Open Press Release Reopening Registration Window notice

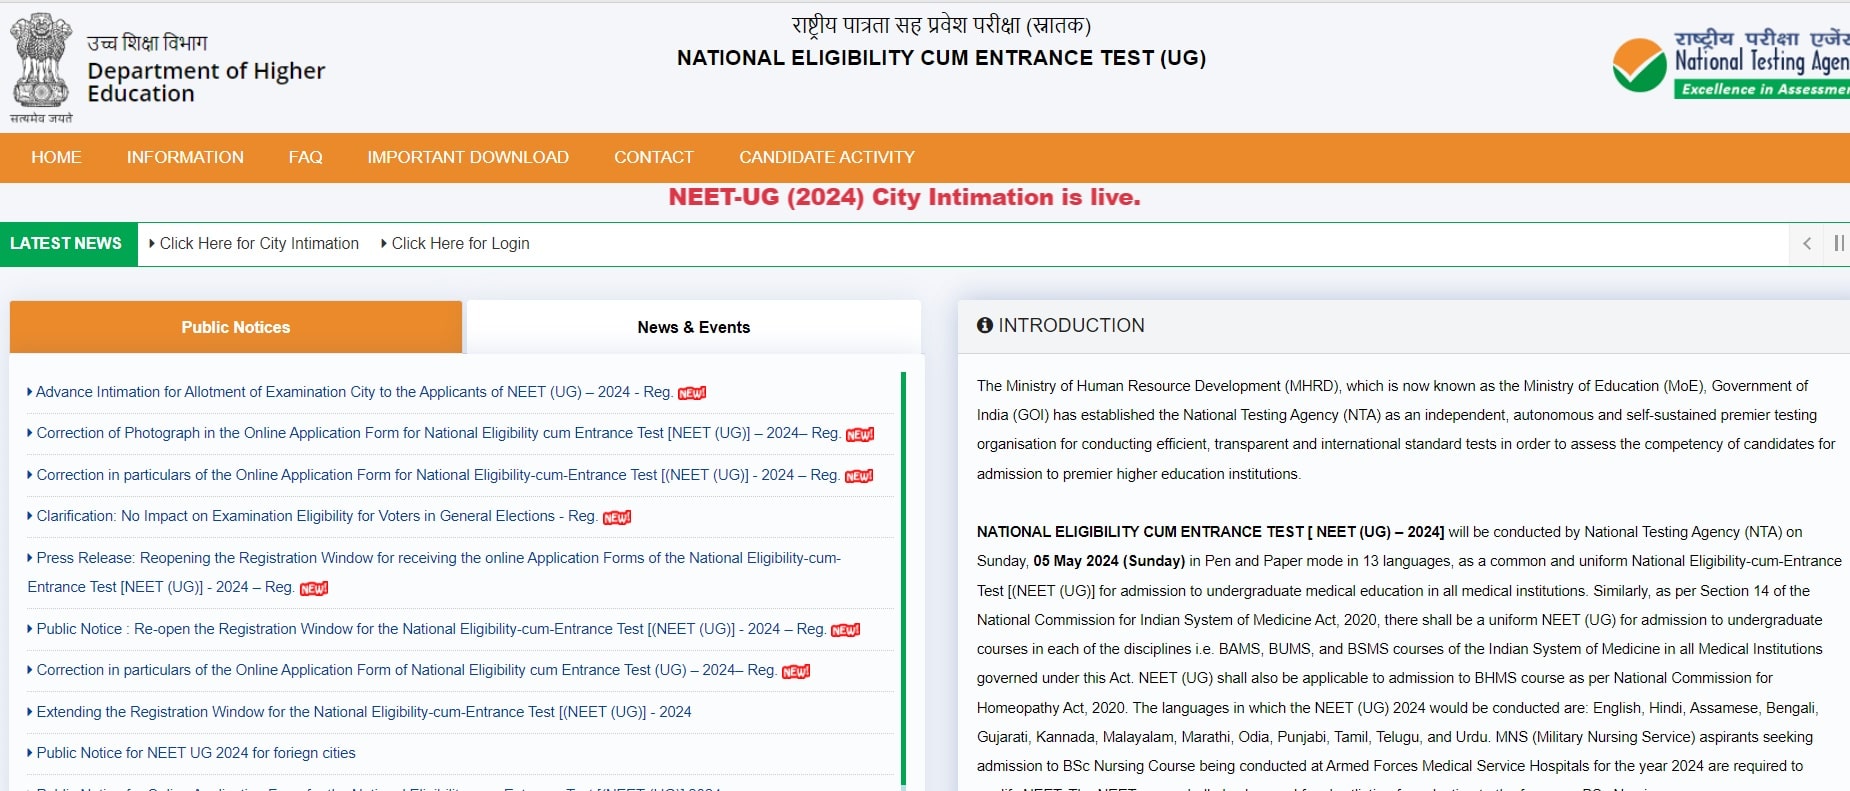pos(434,572)
